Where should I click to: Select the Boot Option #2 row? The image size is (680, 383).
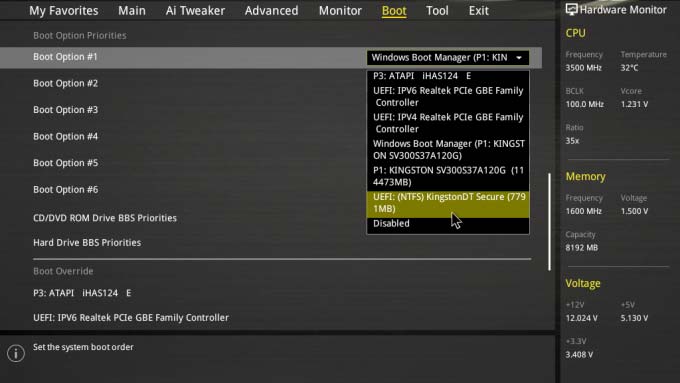65,83
